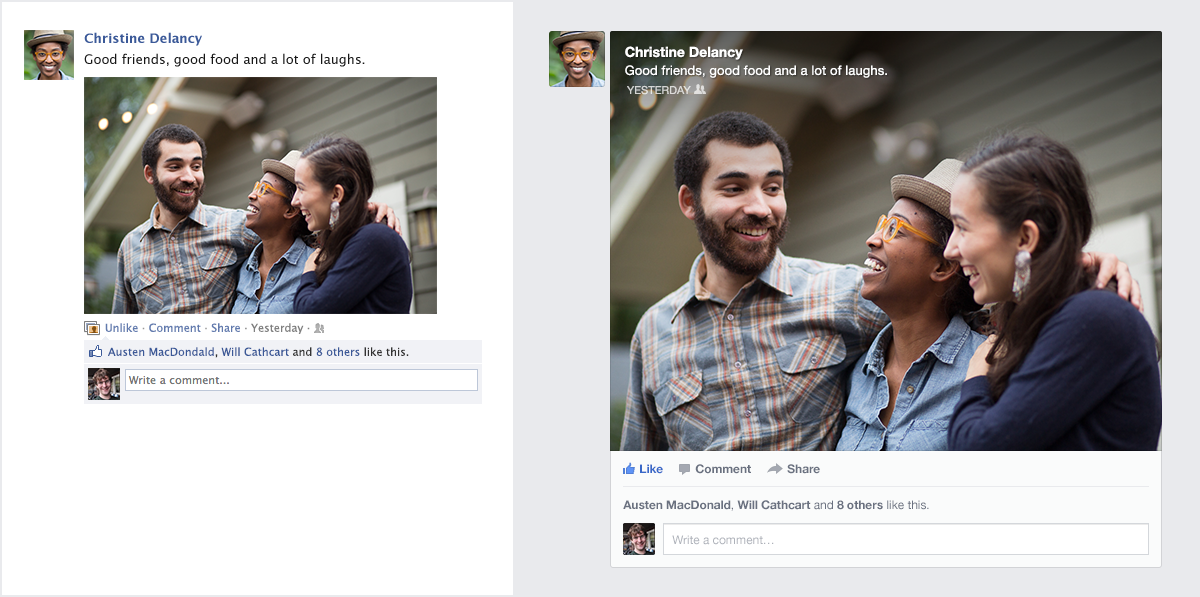This screenshot has height=597, width=1200.
Task: Share the left post
Action: [x=226, y=328]
